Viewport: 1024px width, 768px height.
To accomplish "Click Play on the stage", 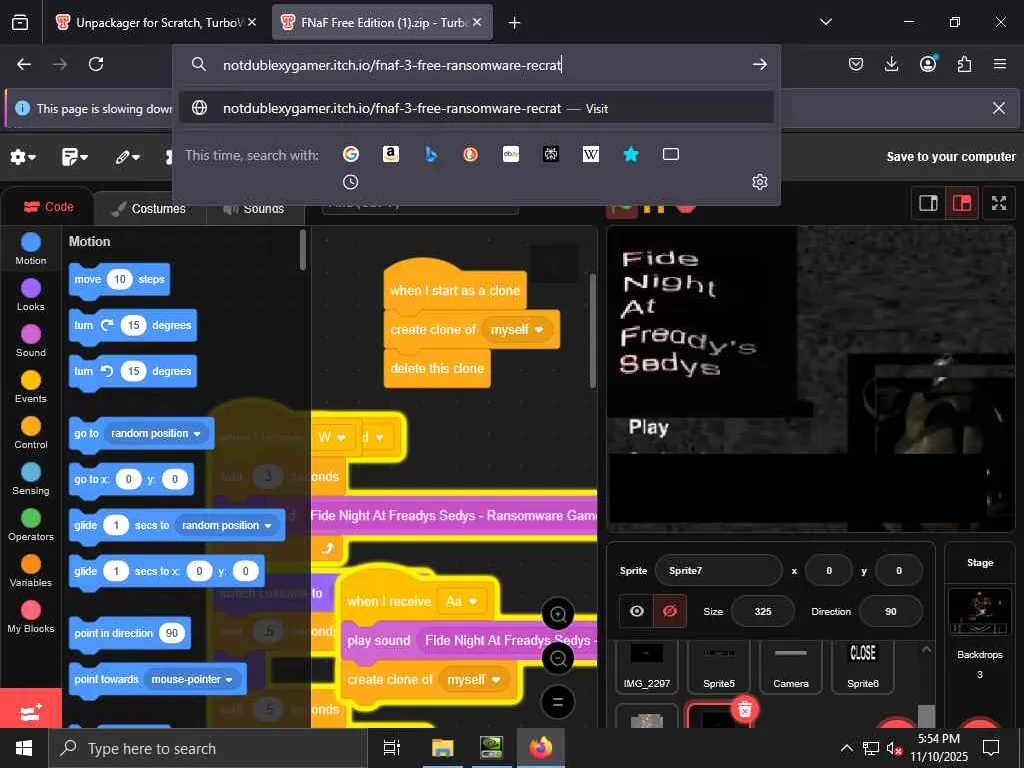I will pos(648,428).
